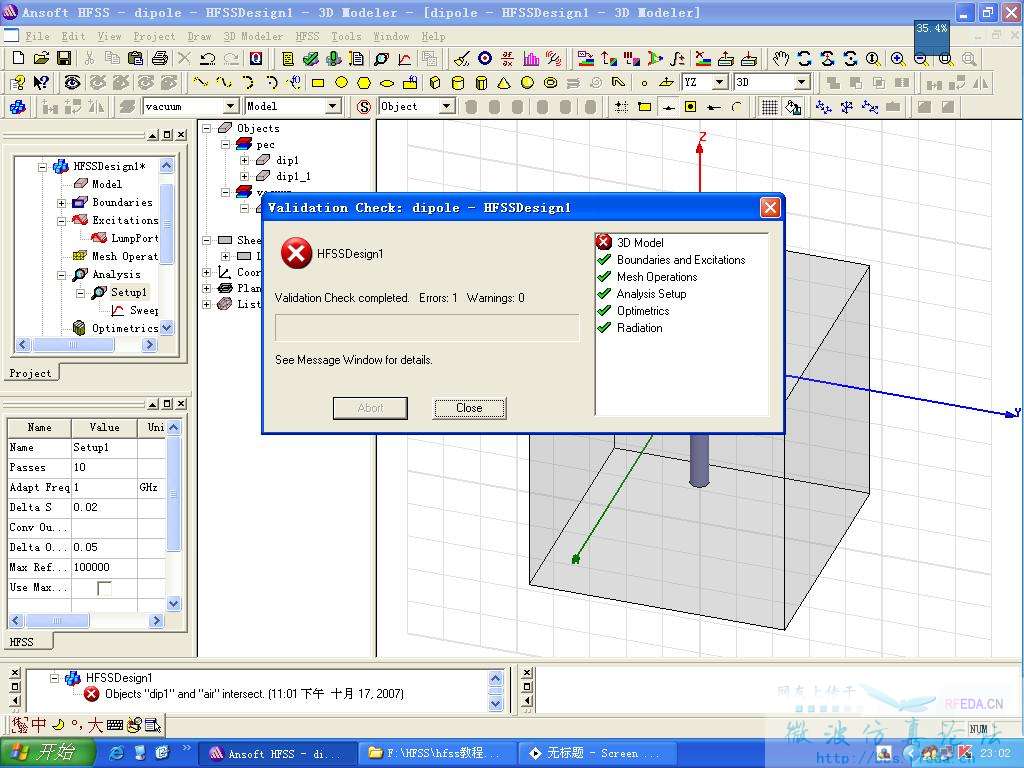Expand the dip1 object node

[244, 160]
